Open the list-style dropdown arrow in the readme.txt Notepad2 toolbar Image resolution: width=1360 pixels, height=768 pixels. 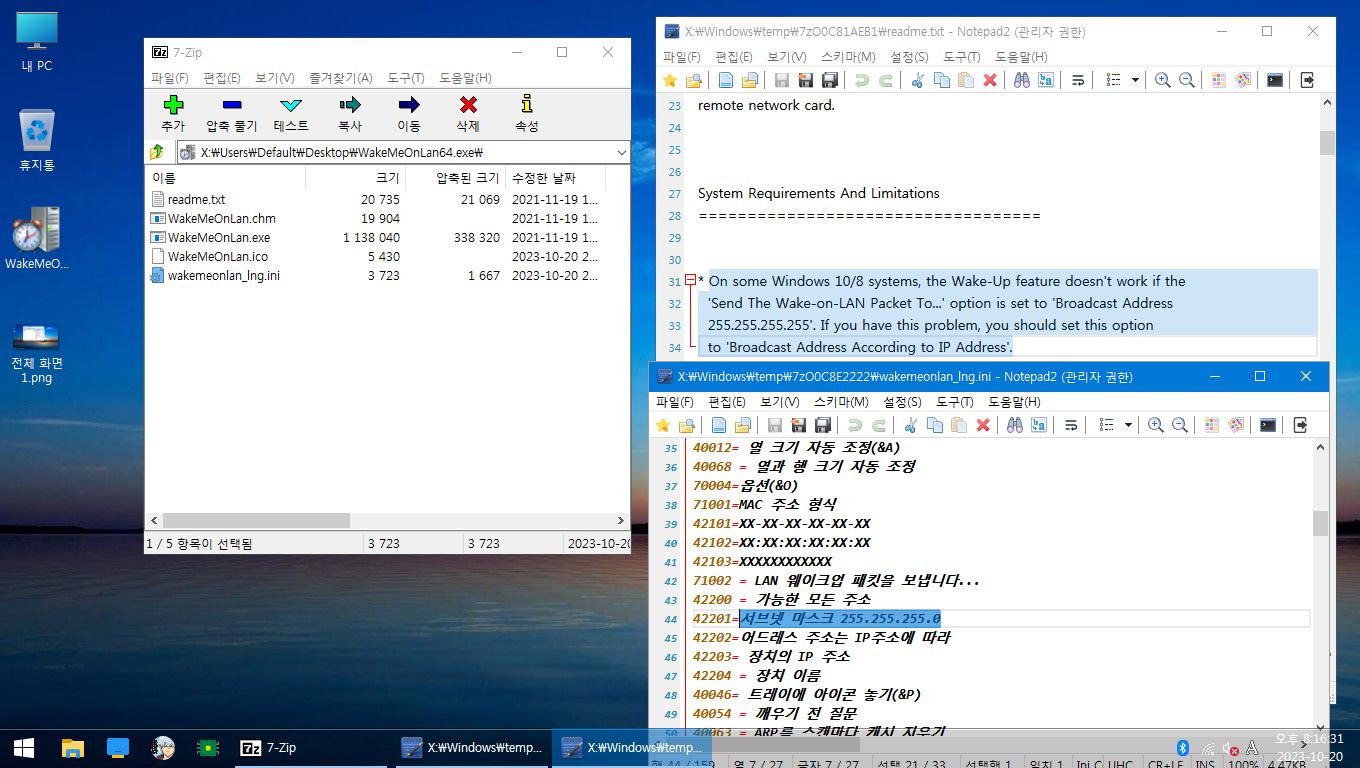(1136, 80)
